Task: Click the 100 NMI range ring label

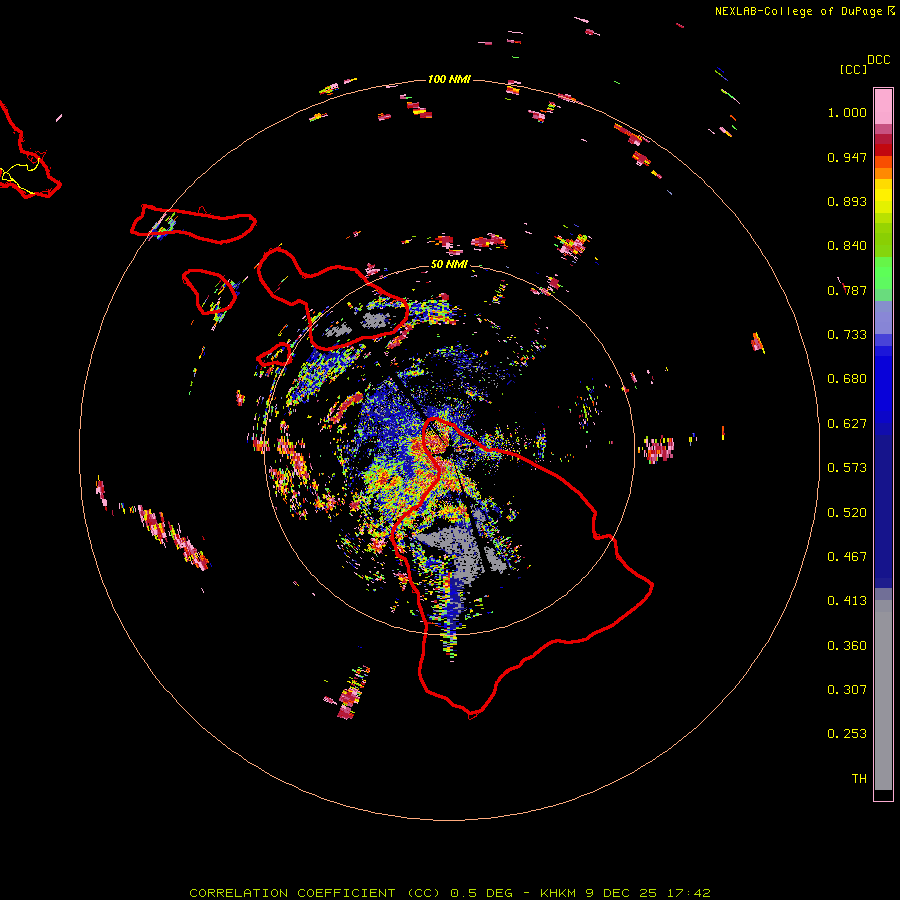Action: 449,79
